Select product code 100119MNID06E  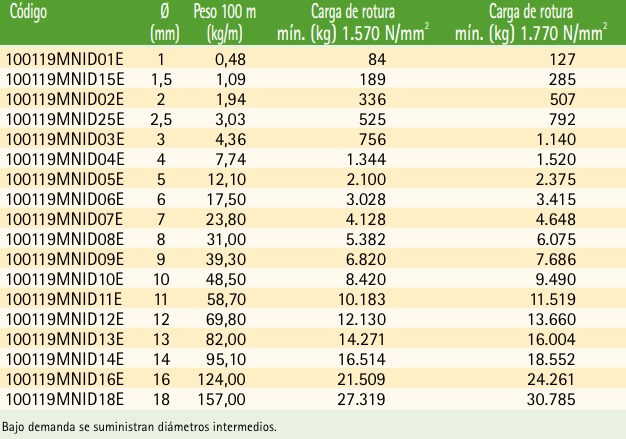point(65,199)
